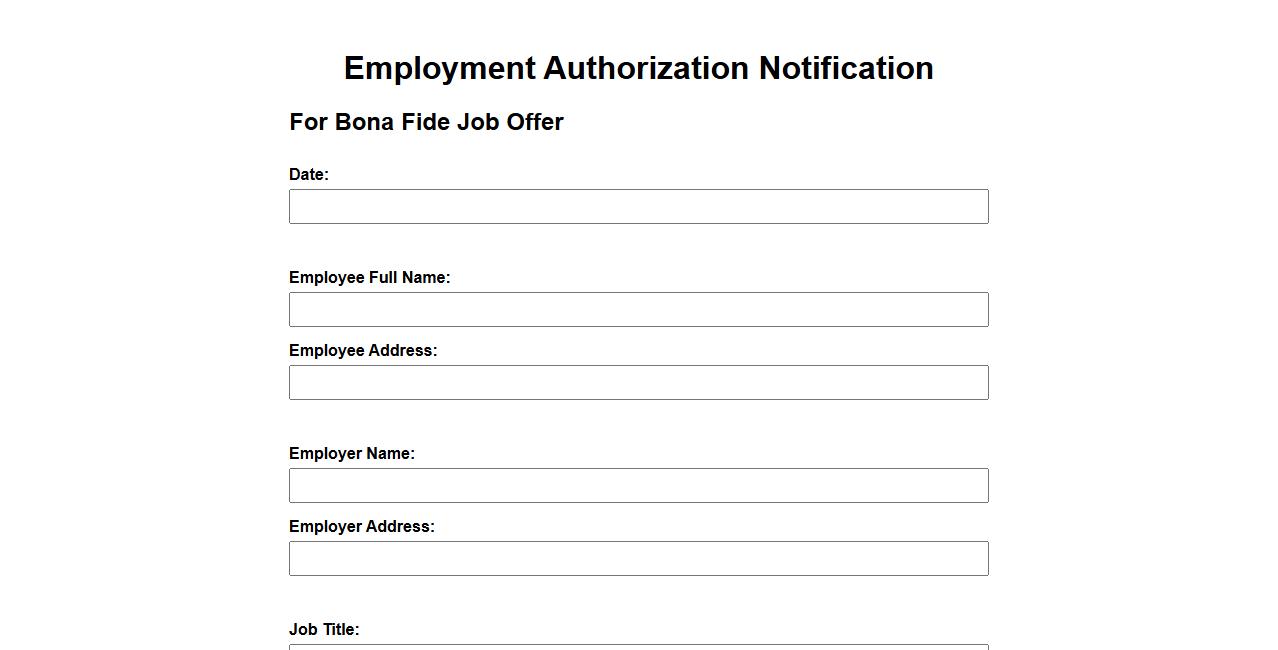Click the "Employer Address:" label text

click(361, 527)
